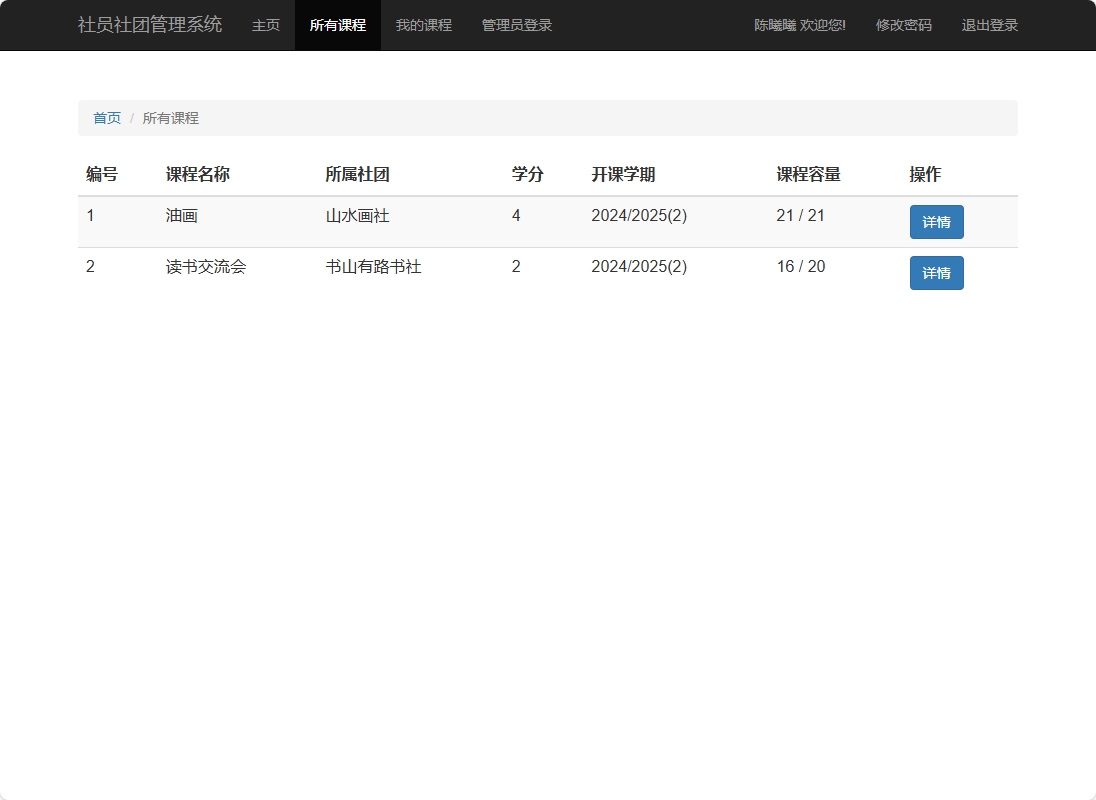Open 详情 for the 读书交流会 course

936,272
